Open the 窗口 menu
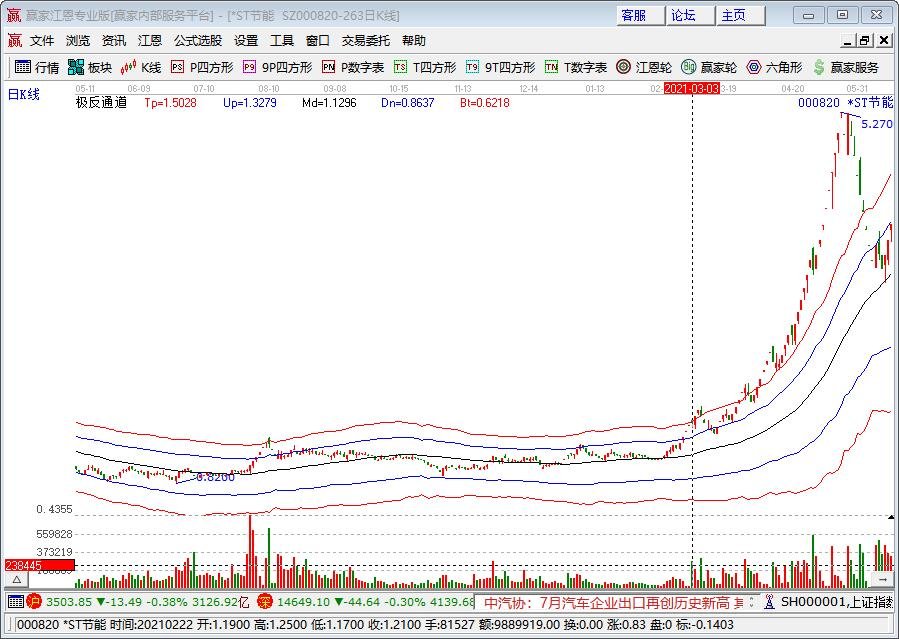The image size is (899, 639). coord(318,41)
